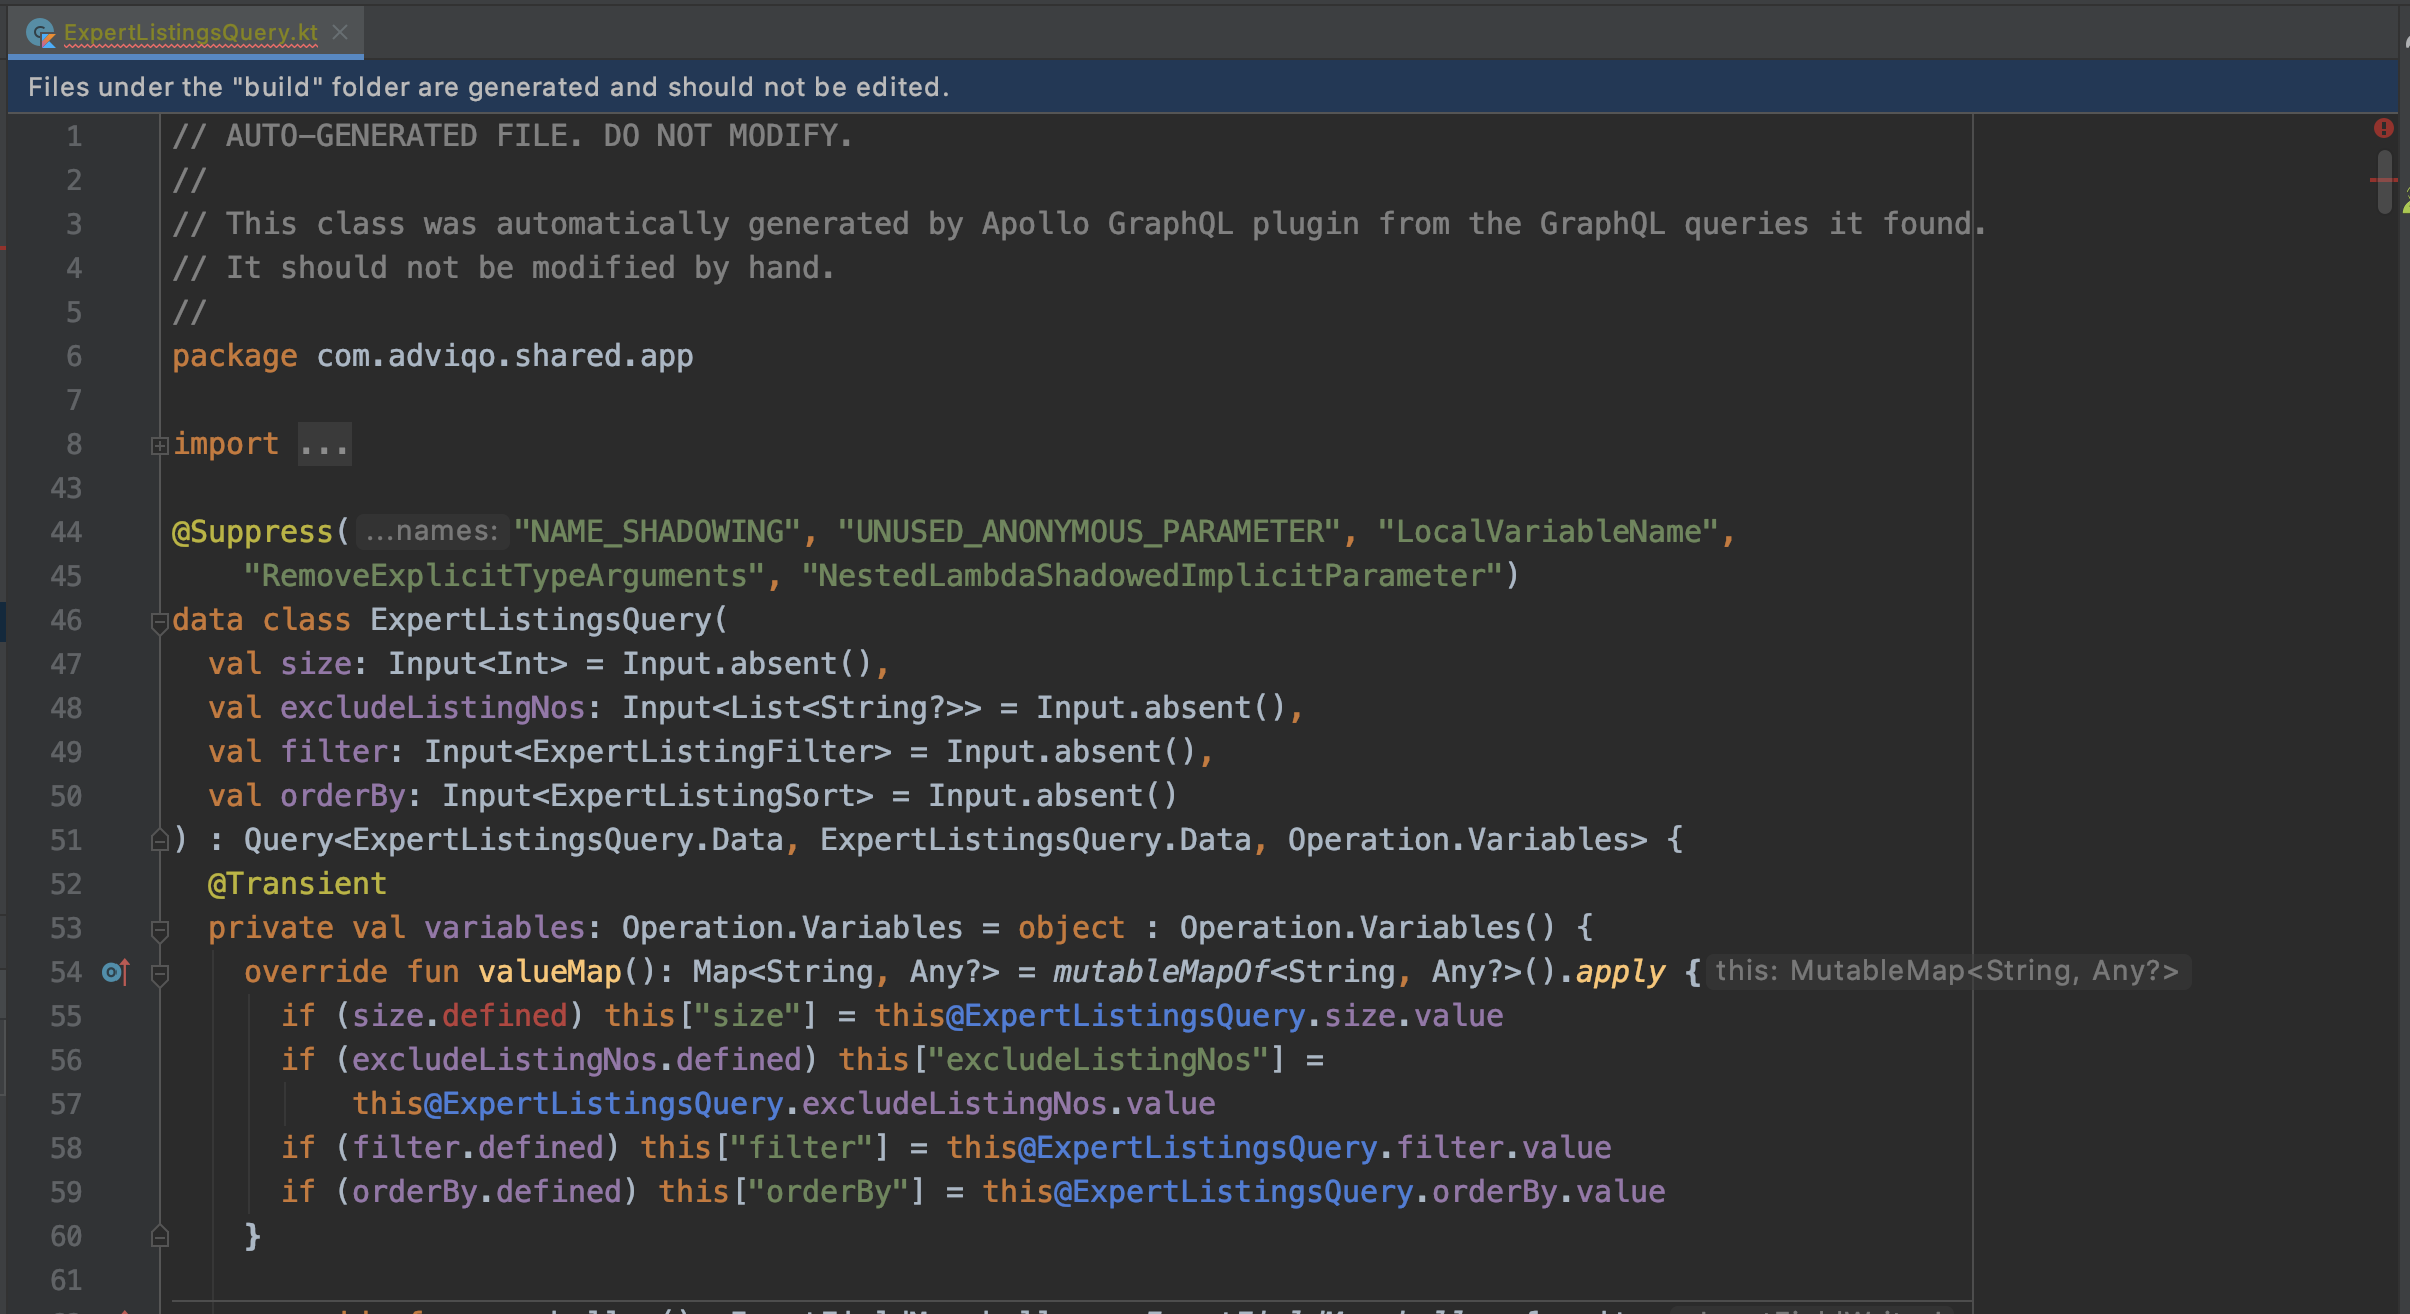
Task: Expand the collapsed import statements on line 8
Action: [325, 443]
